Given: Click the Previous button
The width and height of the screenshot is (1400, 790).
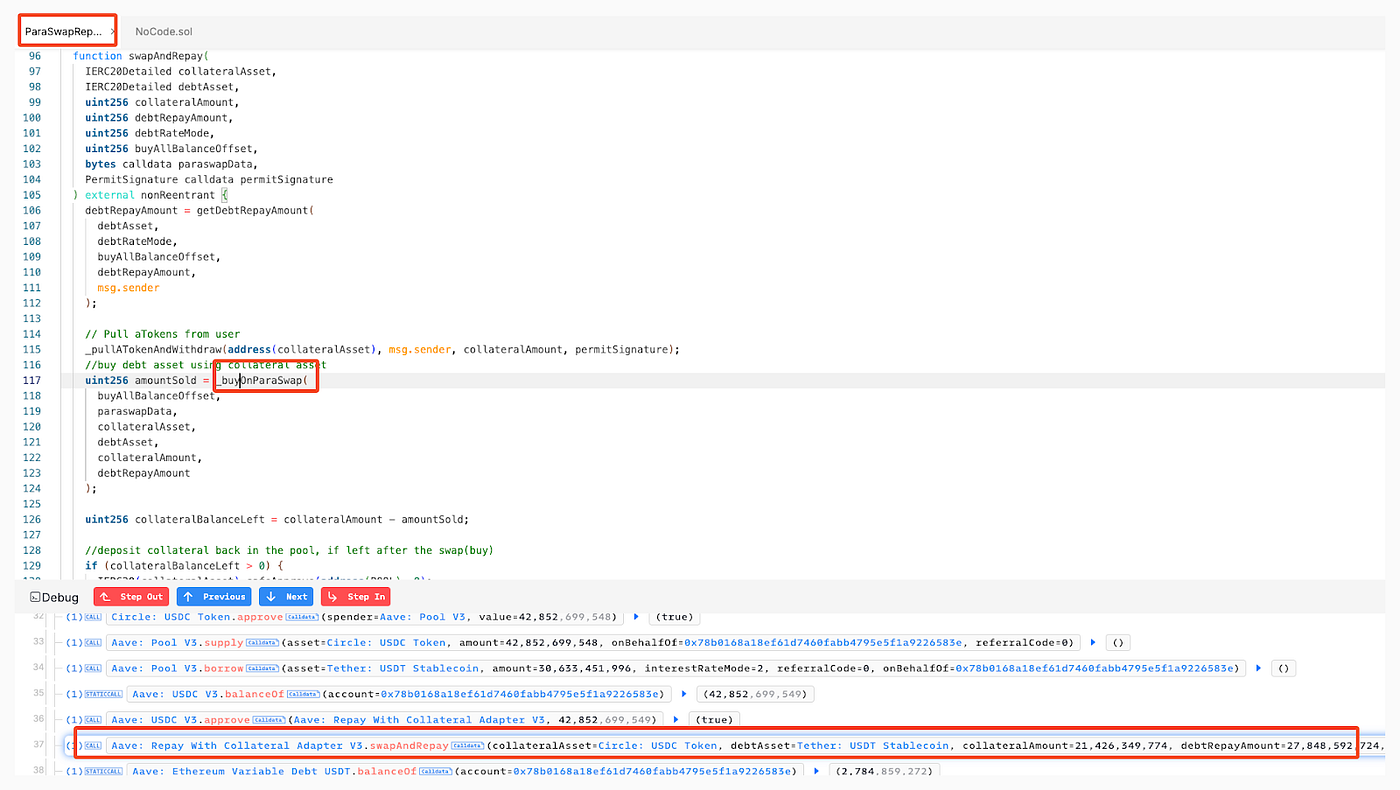Looking at the screenshot, I should point(215,596).
